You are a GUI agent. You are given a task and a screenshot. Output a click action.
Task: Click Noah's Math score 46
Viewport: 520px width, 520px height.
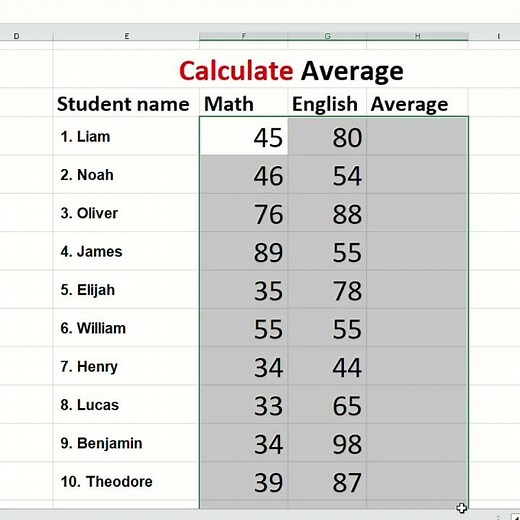[244, 174]
